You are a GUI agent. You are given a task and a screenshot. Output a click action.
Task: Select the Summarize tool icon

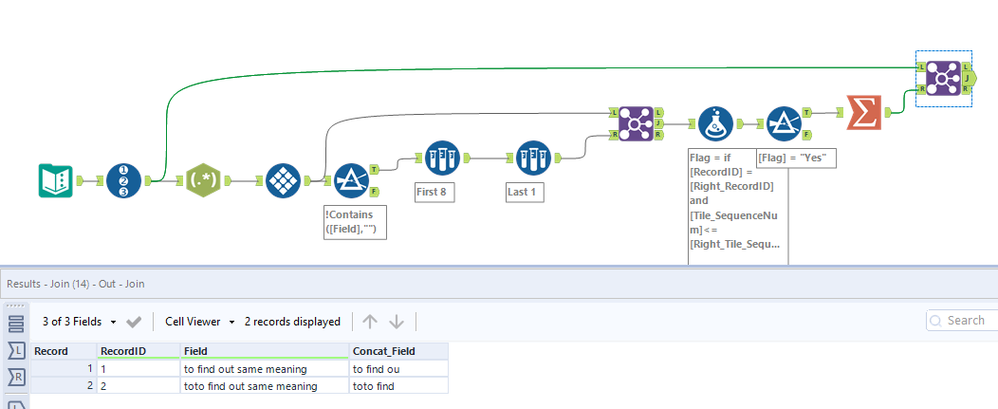pos(864,112)
